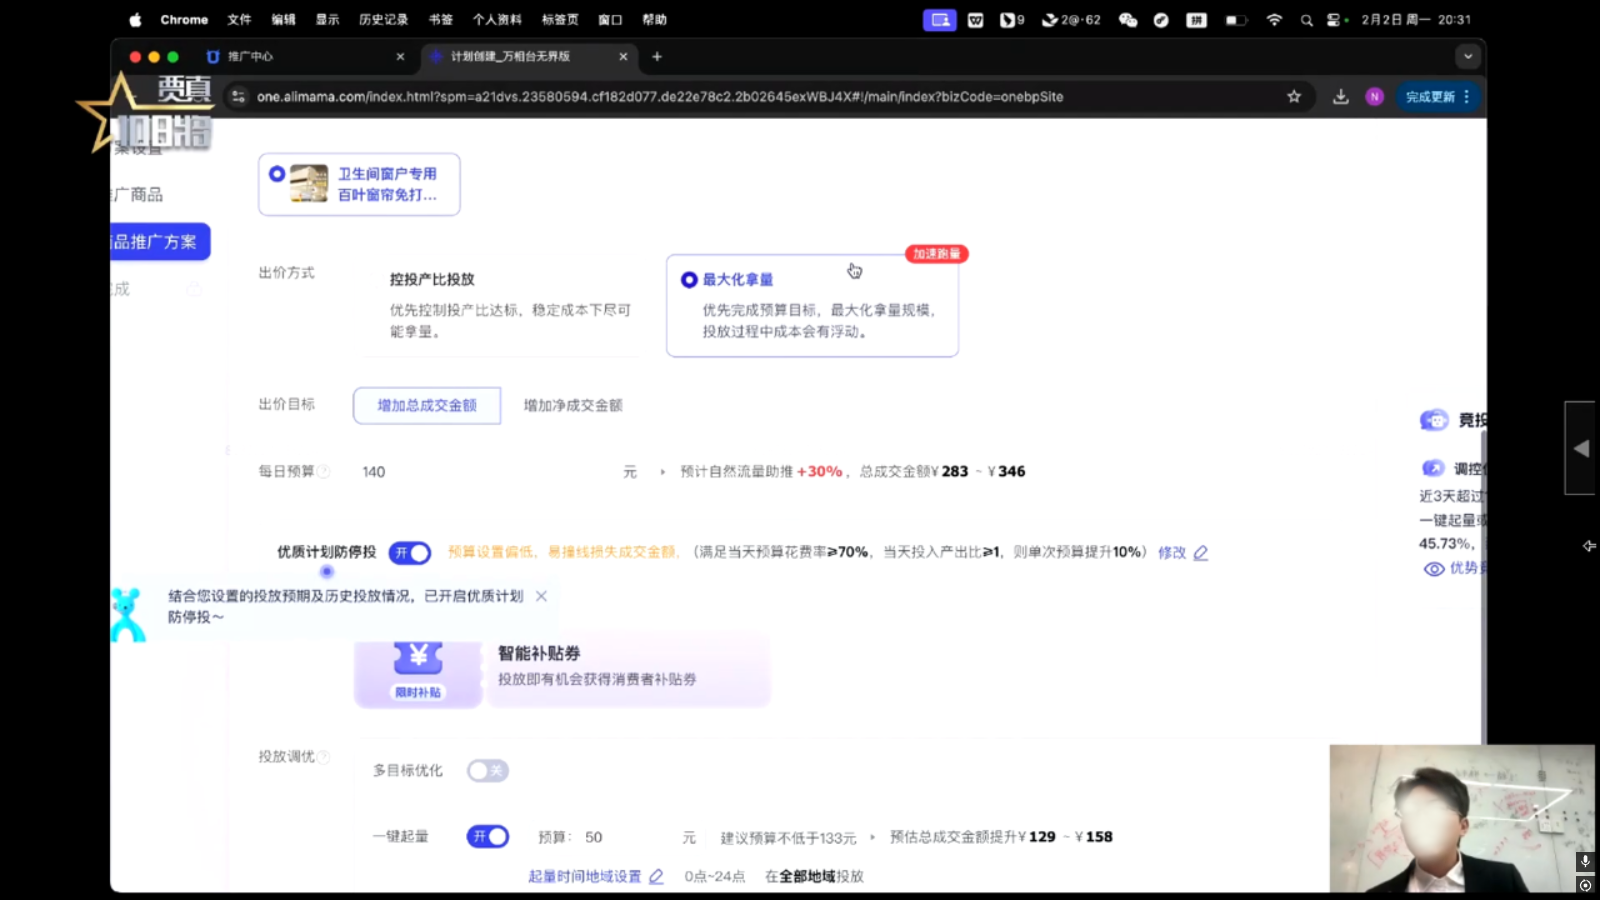Expand the collapsed side panel arrow
The image size is (1600, 900).
click(1581, 449)
